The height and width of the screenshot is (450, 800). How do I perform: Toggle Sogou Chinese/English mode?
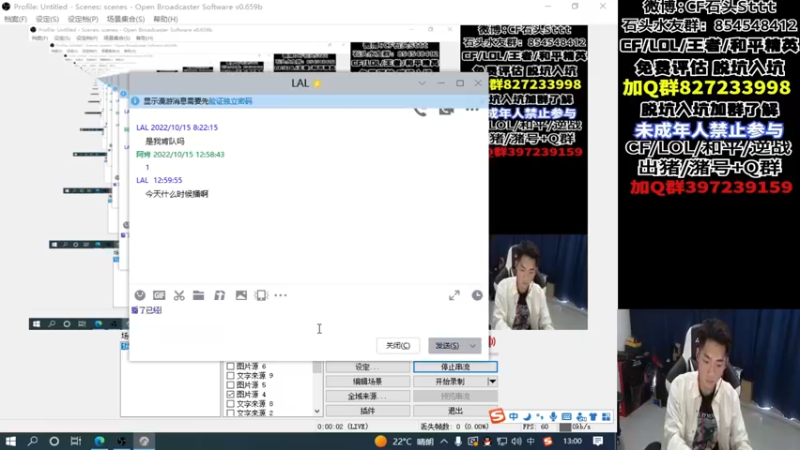pos(514,417)
